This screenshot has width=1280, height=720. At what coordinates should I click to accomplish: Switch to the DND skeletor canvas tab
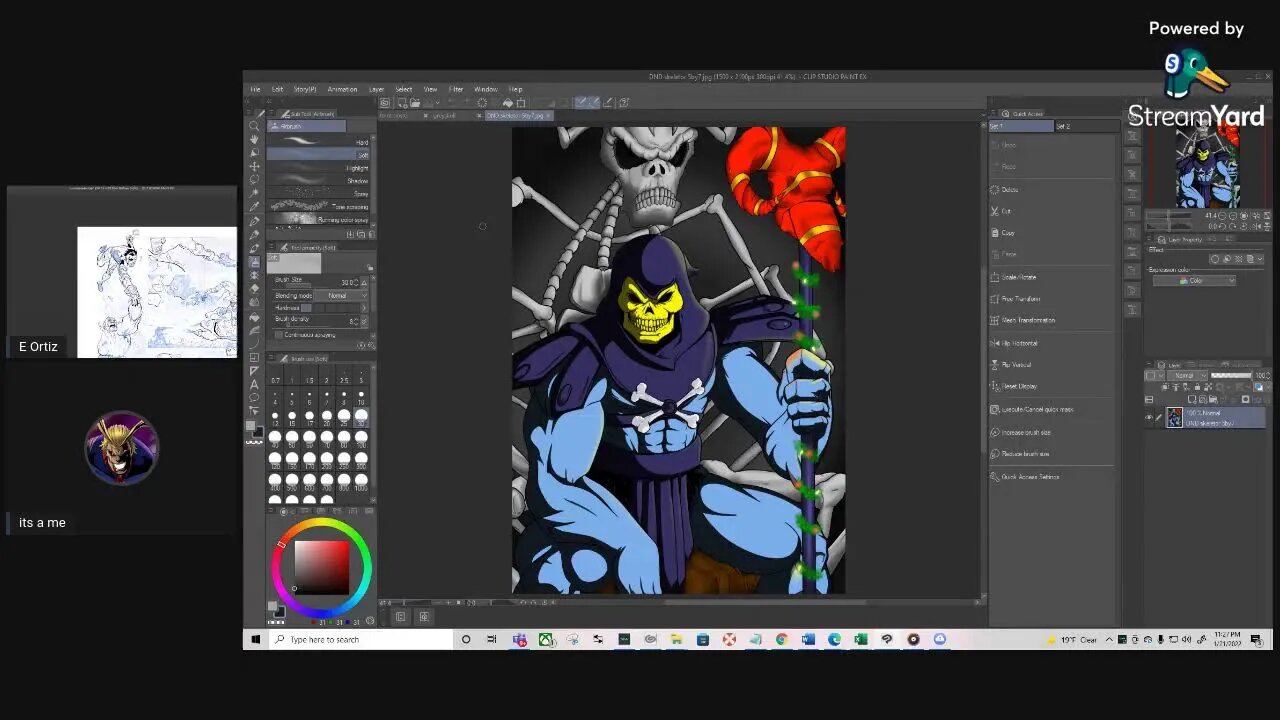[x=518, y=115]
